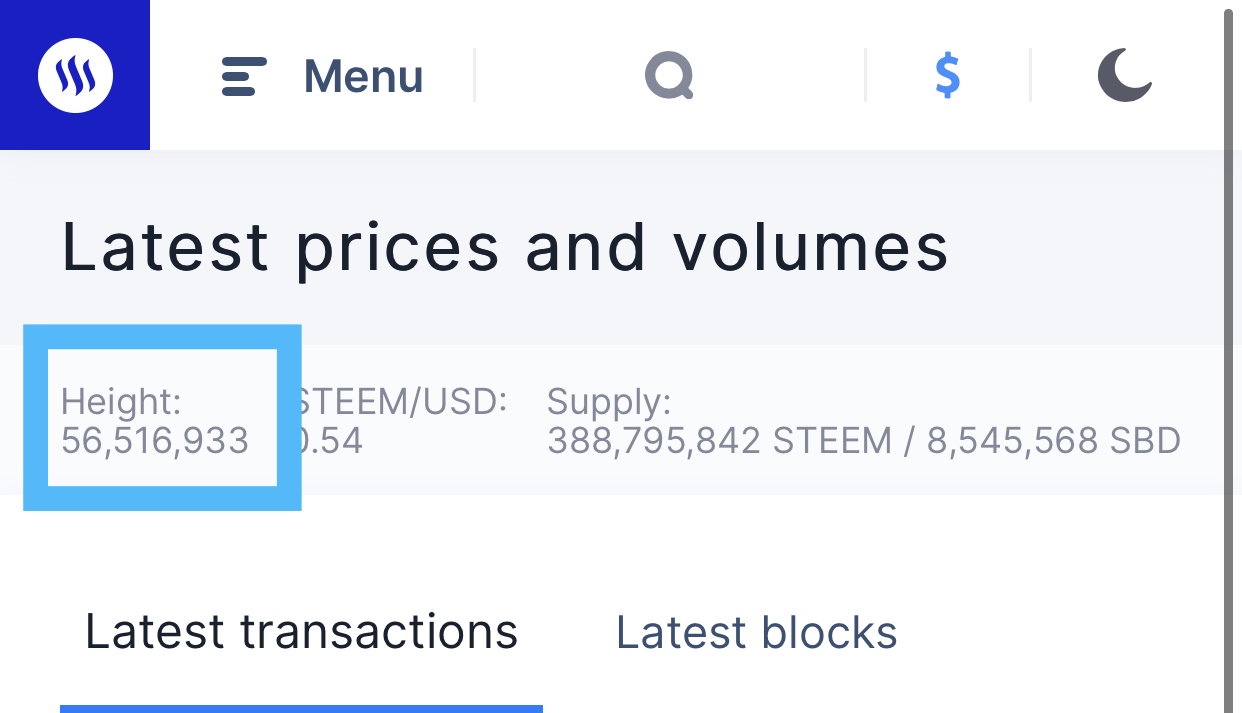Click the 388,795,842 STEEM supply figure
This screenshot has height=713, width=1242.
click(x=719, y=441)
